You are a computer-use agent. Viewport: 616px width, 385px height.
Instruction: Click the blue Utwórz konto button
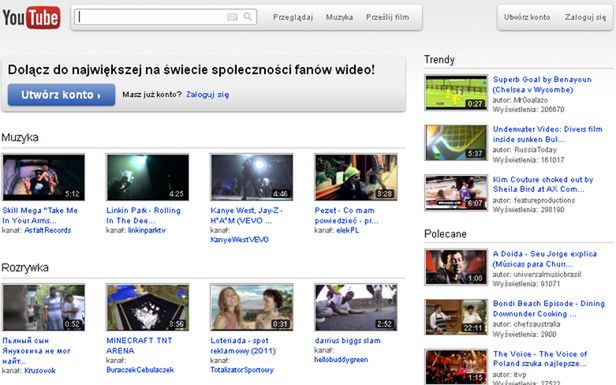tap(61, 95)
